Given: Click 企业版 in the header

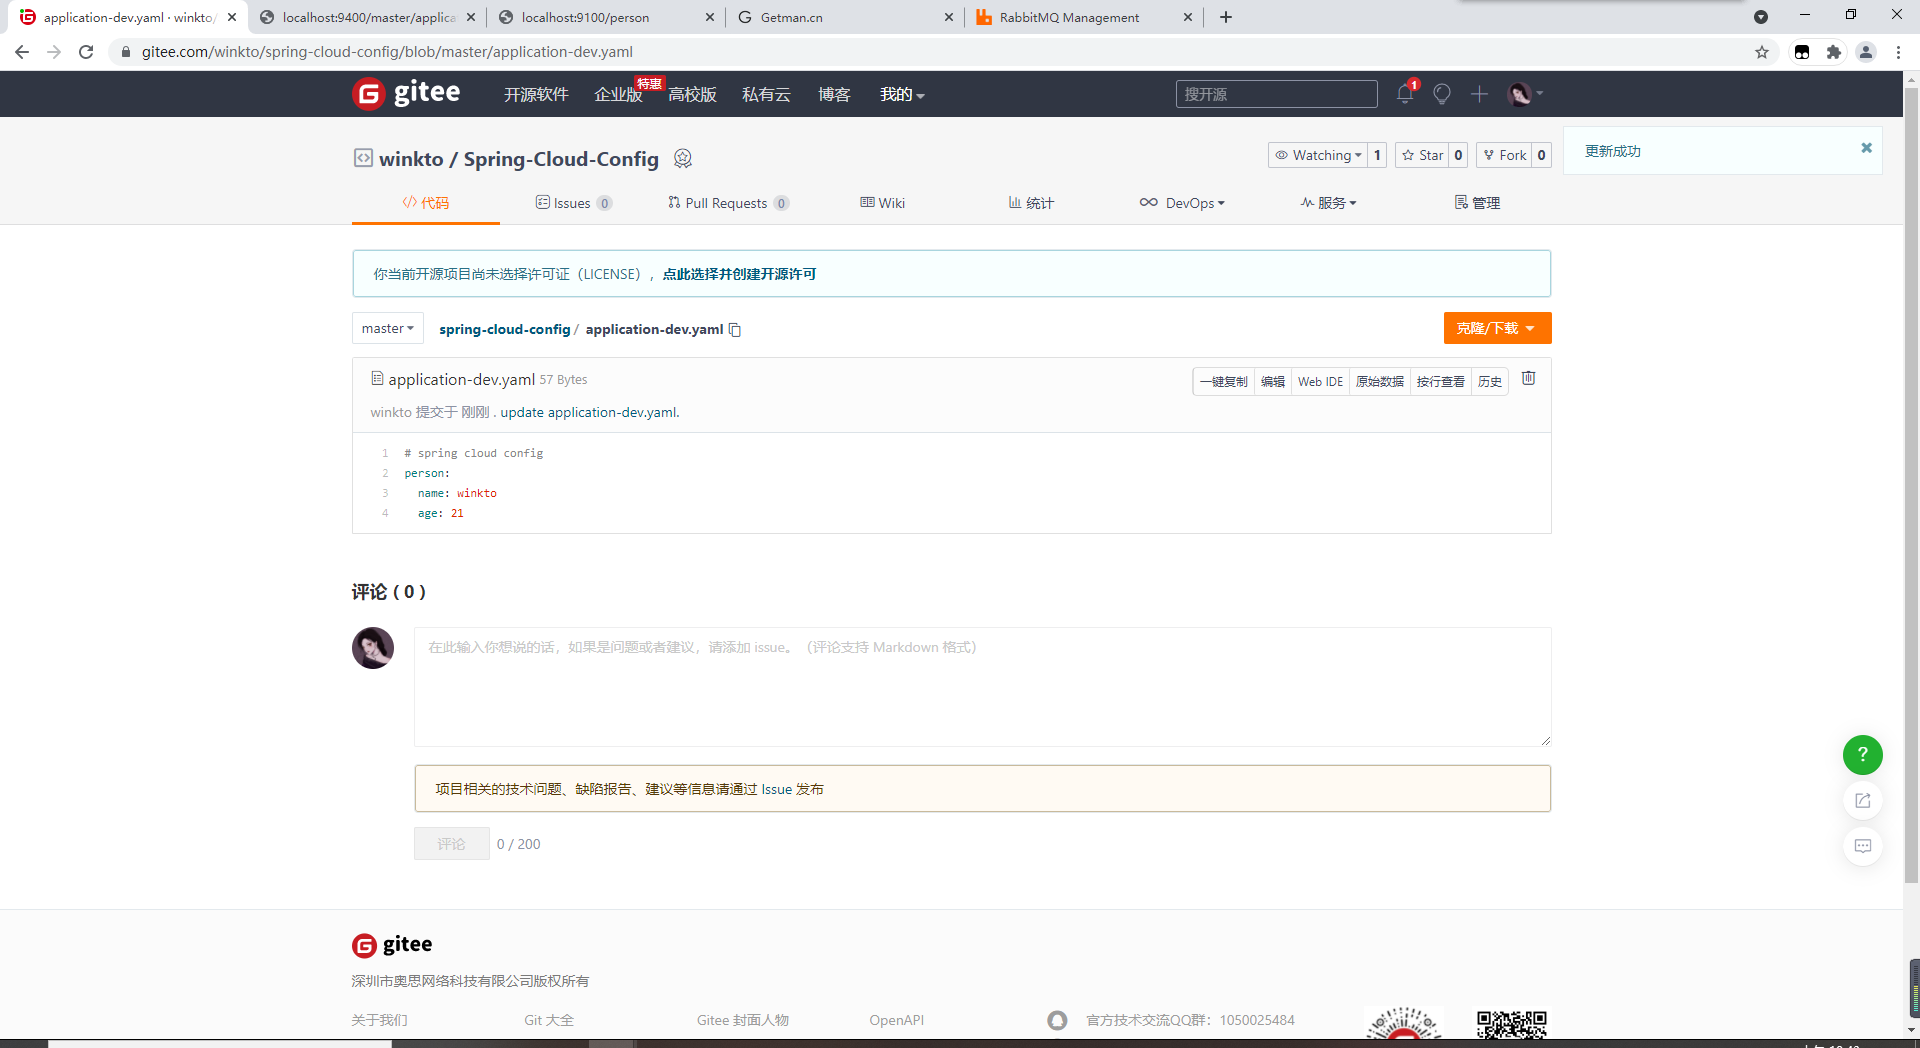Looking at the screenshot, I should point(618,94).
